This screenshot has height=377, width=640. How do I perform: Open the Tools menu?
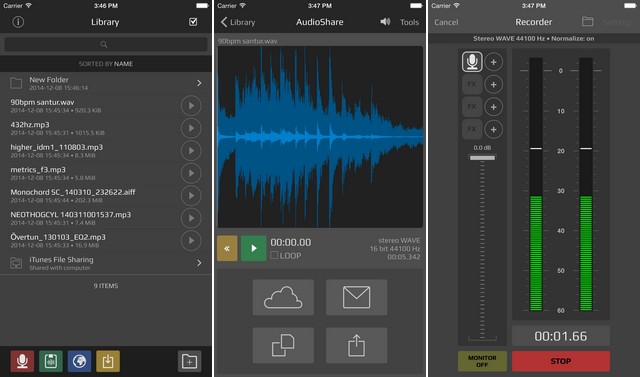(x=409, y=22)
